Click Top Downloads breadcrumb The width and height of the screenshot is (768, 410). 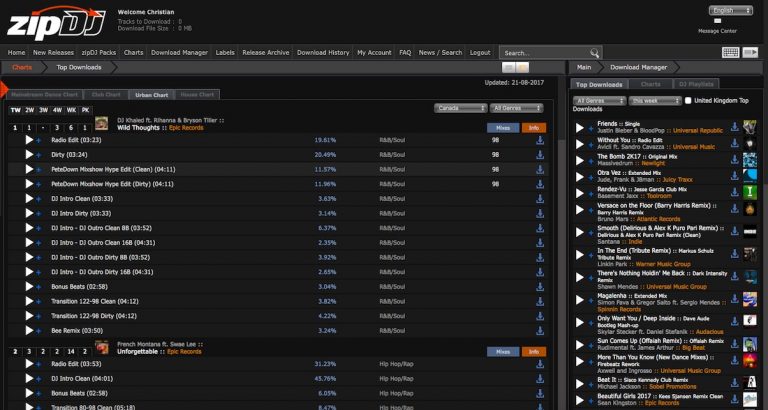[x=79, y=68]
